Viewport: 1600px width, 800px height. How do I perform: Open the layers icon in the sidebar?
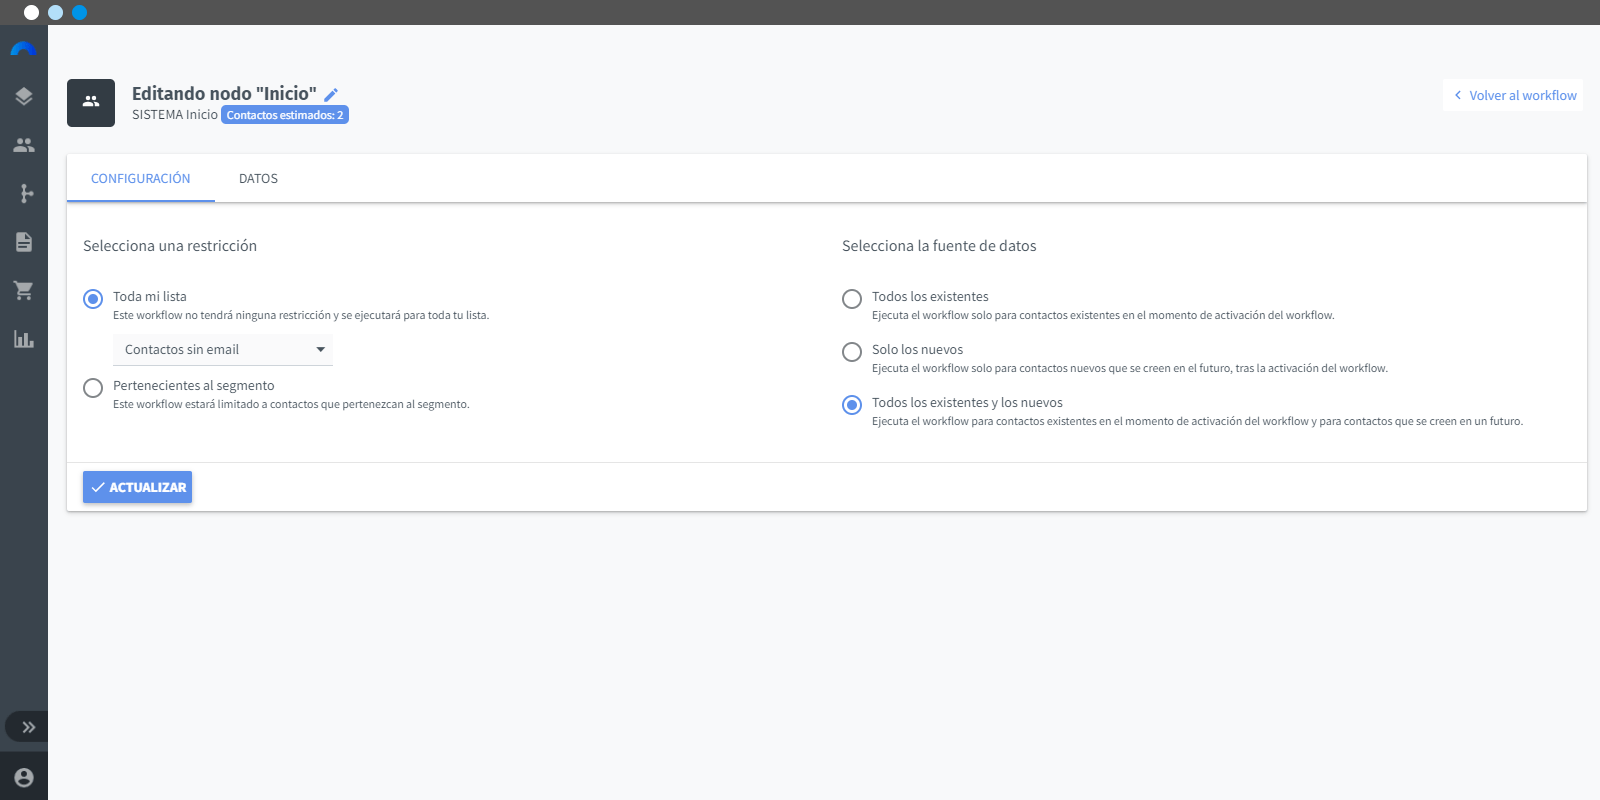pyautogui.click(x=24, y=96)
